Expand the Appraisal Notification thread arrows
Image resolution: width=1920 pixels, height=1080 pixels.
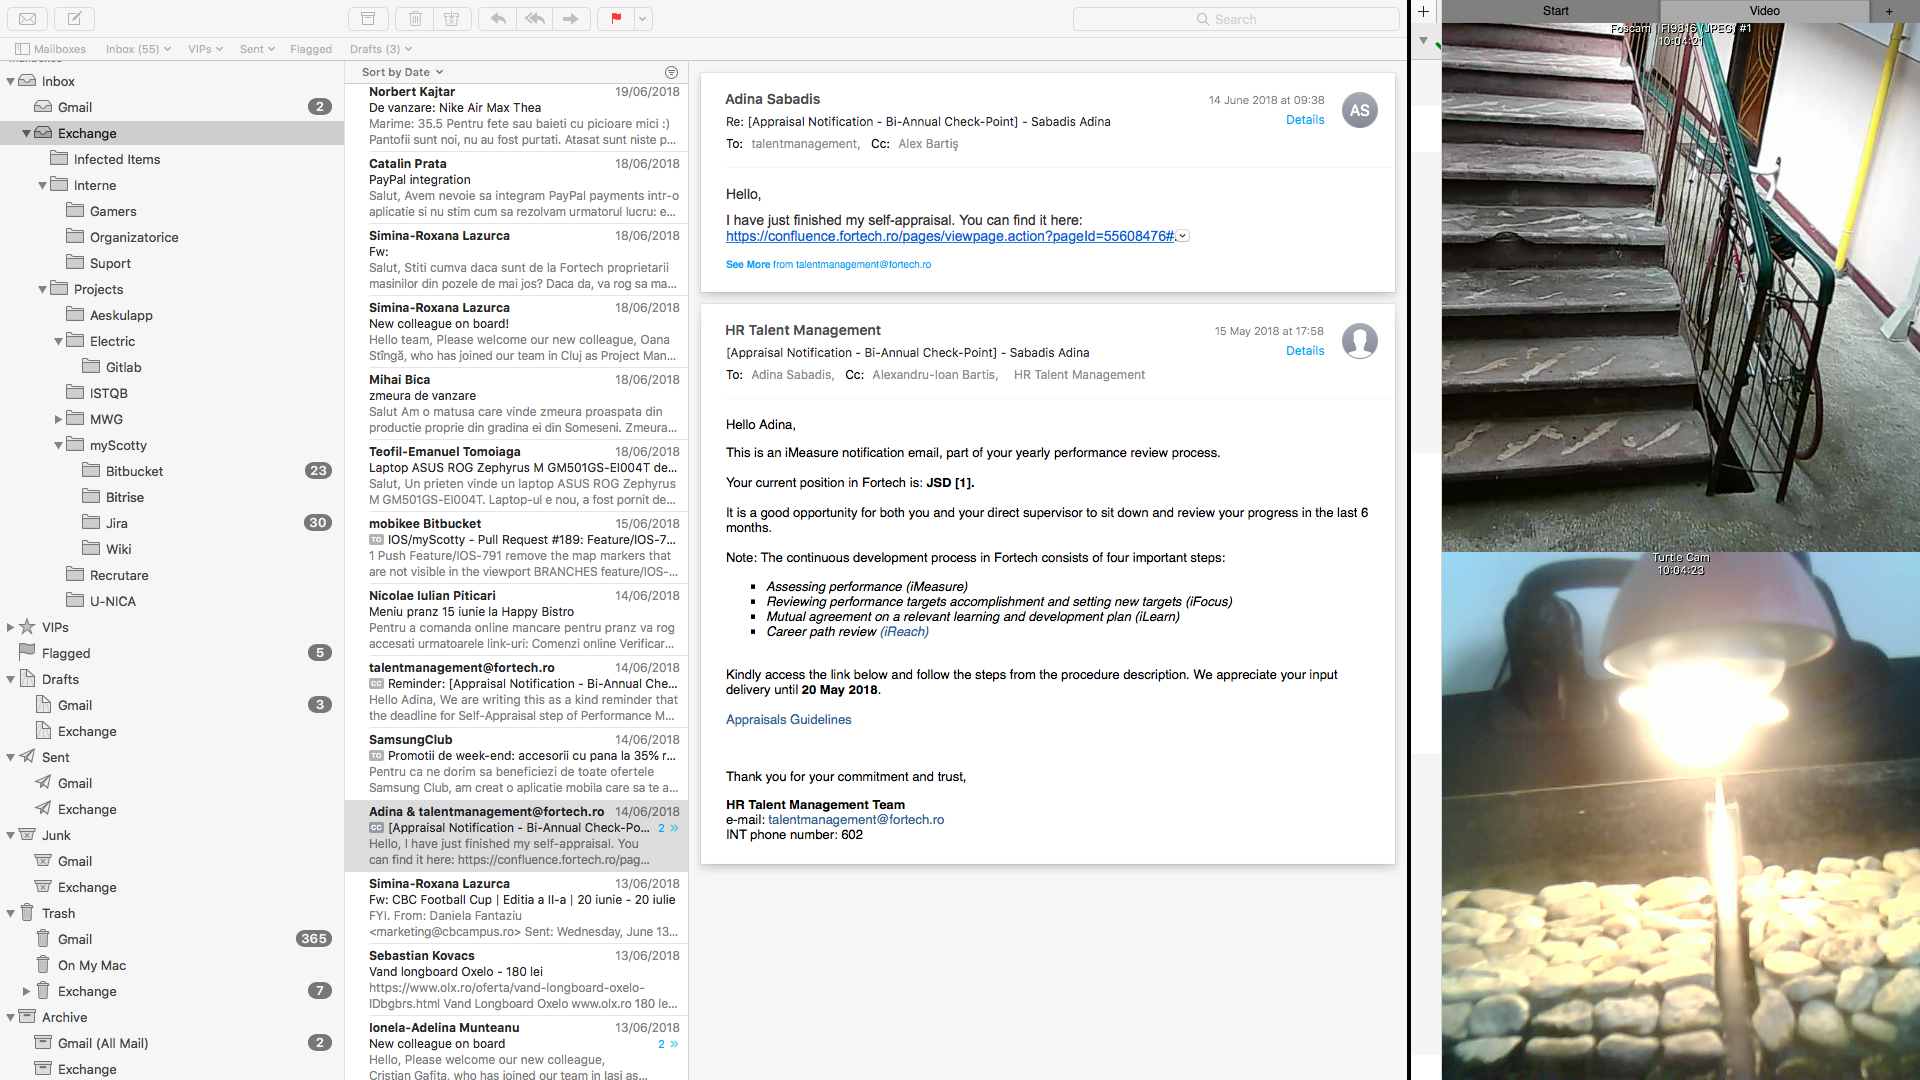[x=668, y=828]
